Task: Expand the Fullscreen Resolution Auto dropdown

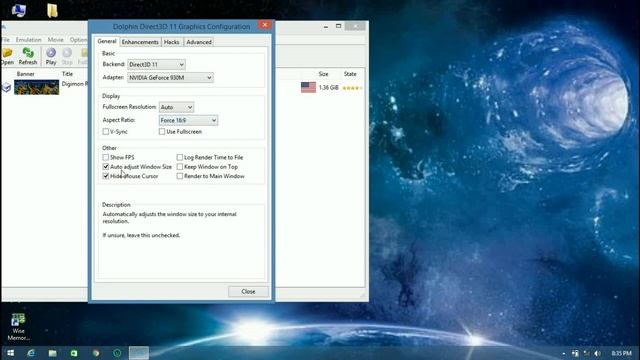Action: (x=176, y=107)
